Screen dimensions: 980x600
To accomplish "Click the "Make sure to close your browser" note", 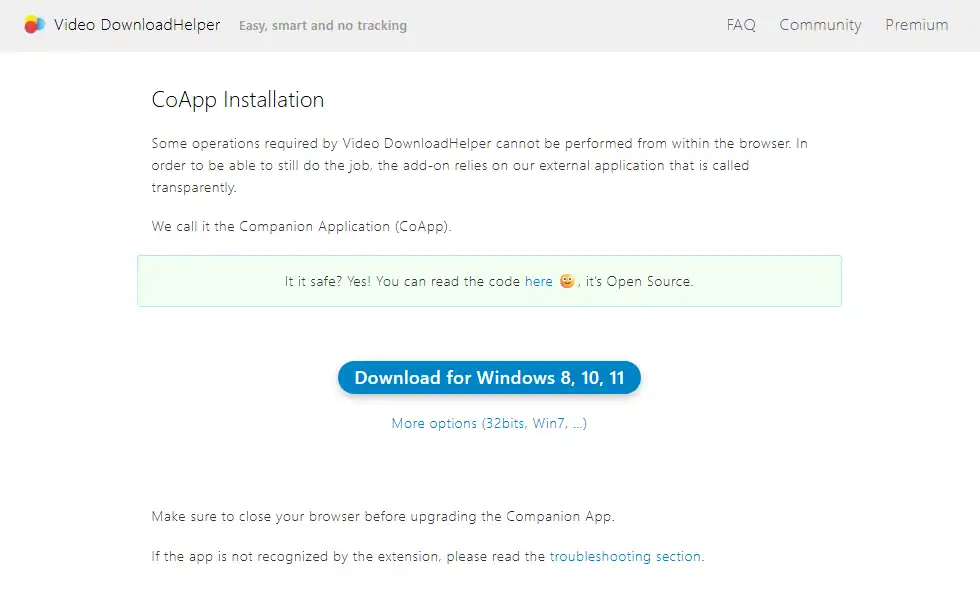I will pyautogui.click(x=383, y=516).
